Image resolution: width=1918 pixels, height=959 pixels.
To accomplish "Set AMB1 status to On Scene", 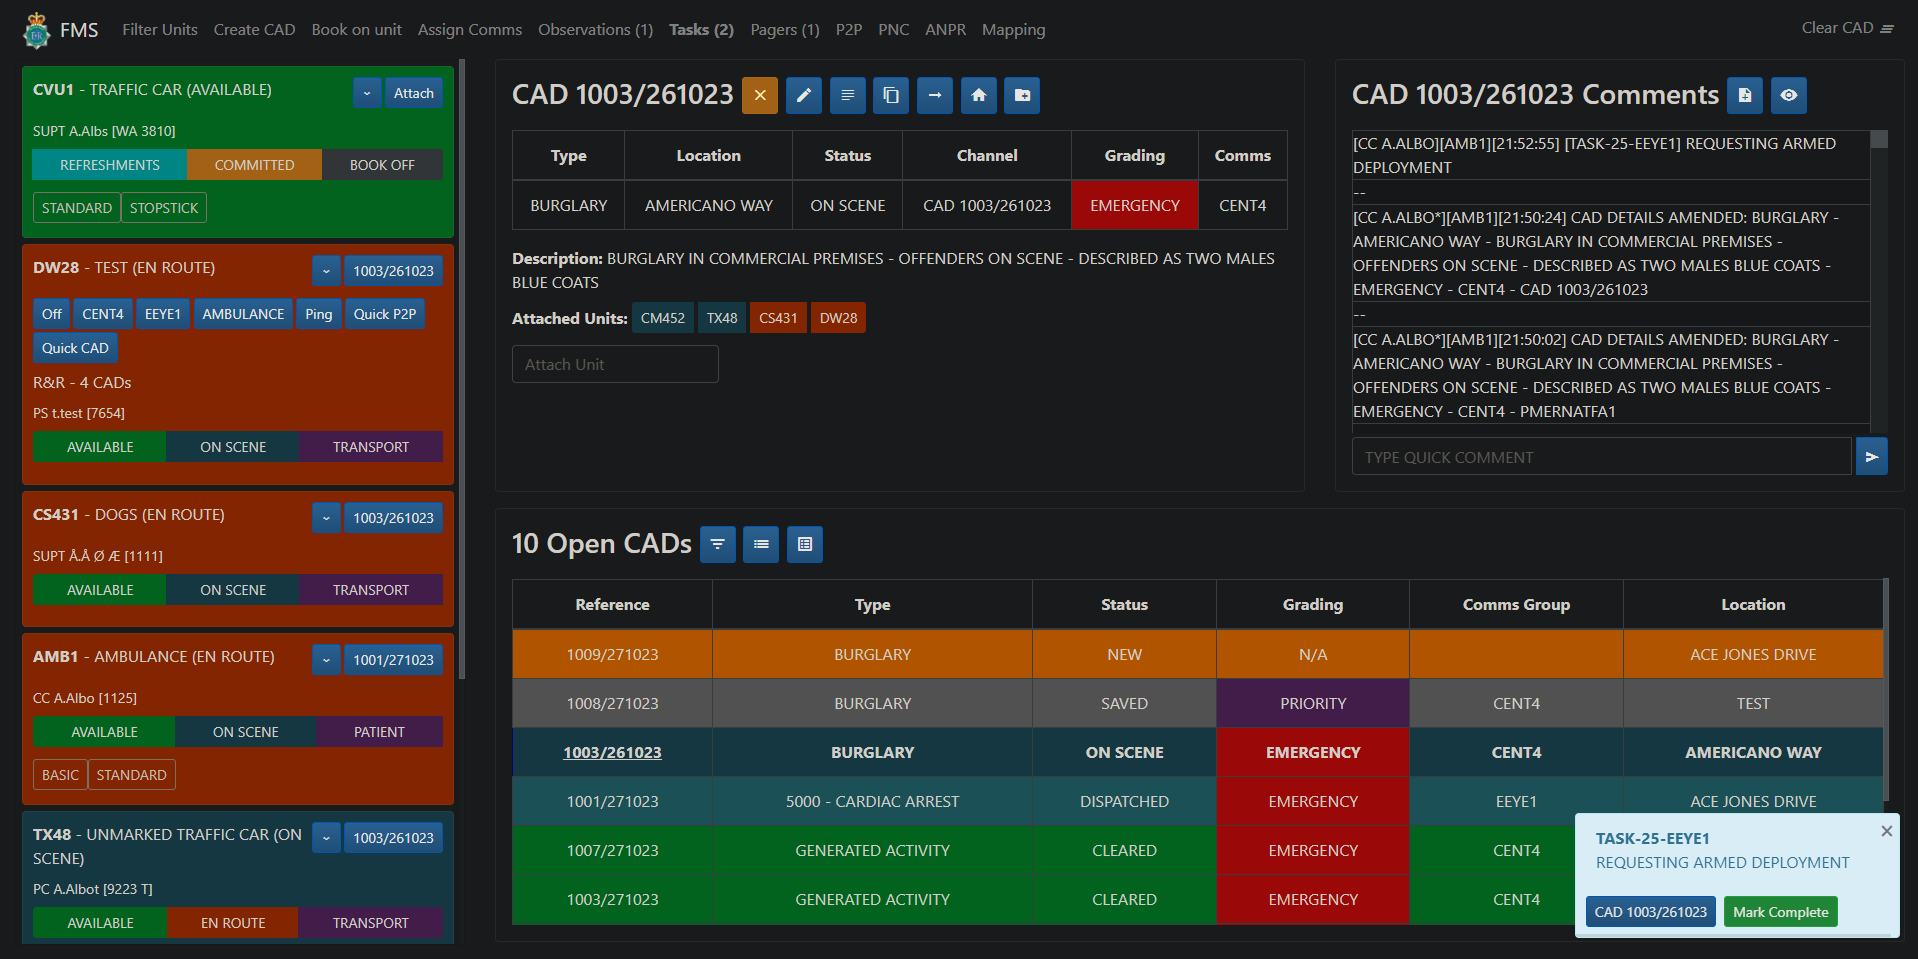I will [x=245, y=732].
